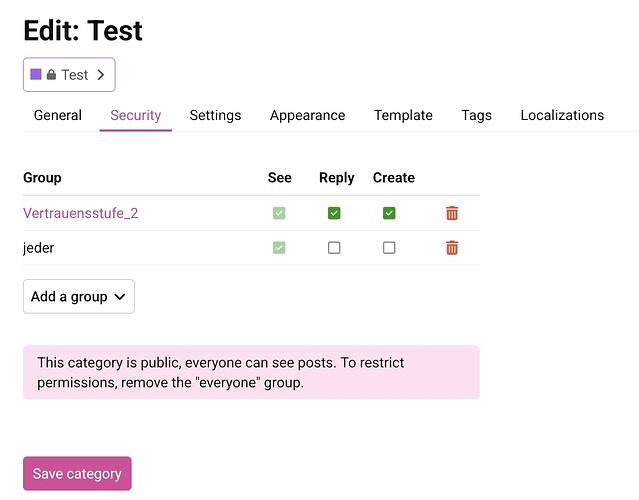Open the Localizations tab
Screen dimensions: 639x500
(x=562, y=115)
